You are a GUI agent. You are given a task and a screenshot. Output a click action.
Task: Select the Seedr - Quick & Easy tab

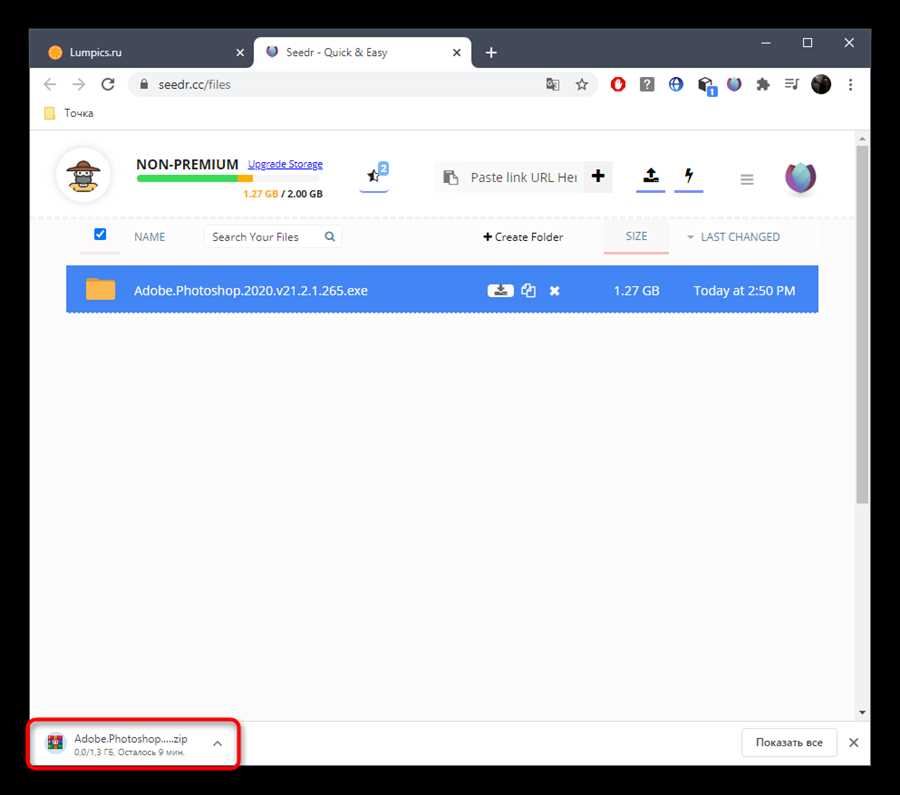(x=362, y=52)
